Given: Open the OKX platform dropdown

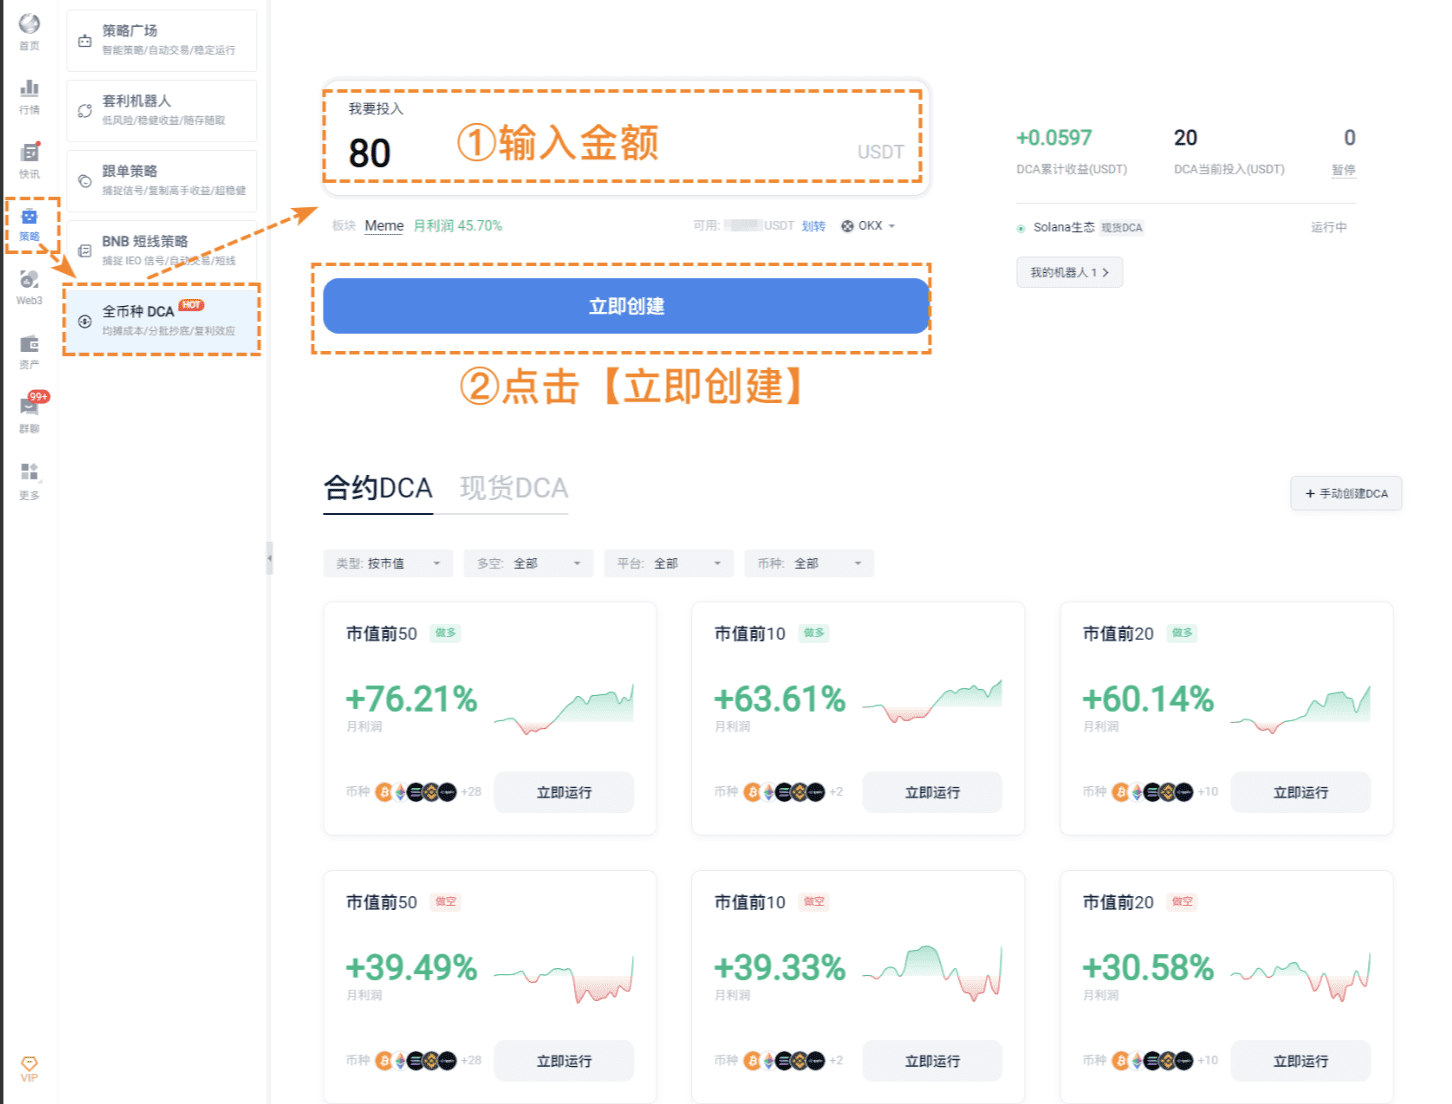Looking at the screenshot, I should (x=869, y=226).
